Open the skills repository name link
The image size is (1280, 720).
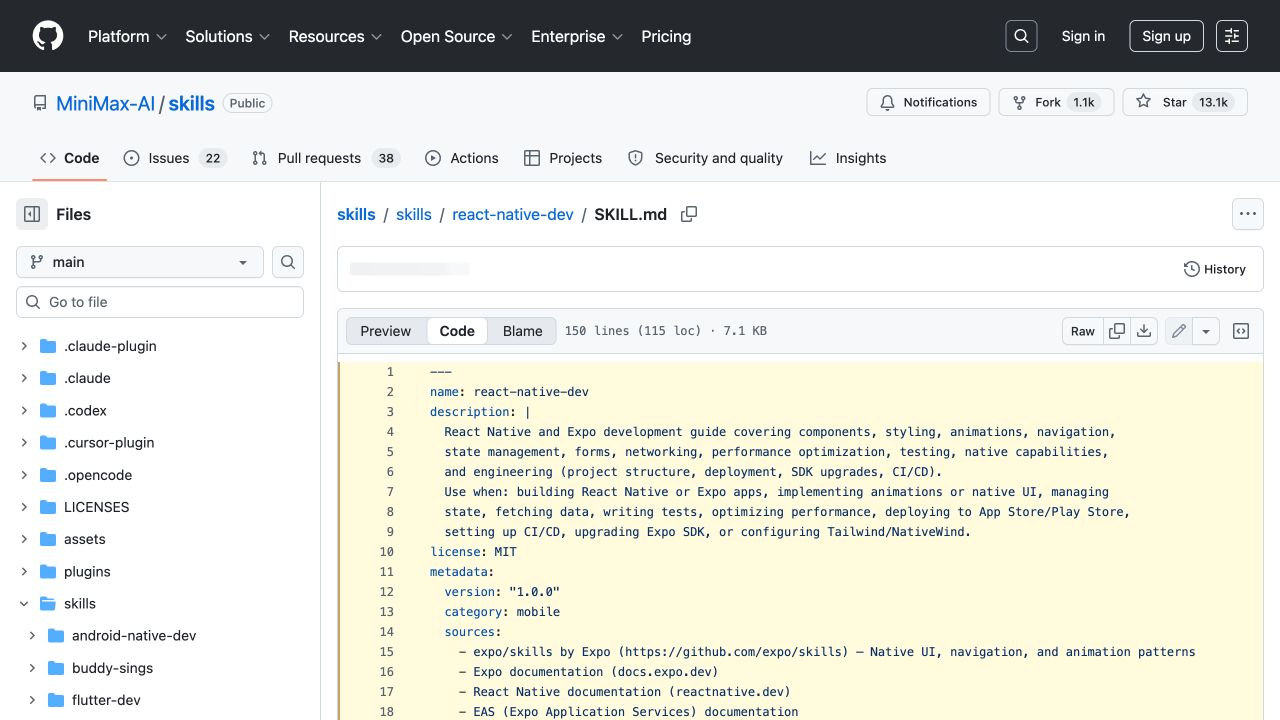192,103
